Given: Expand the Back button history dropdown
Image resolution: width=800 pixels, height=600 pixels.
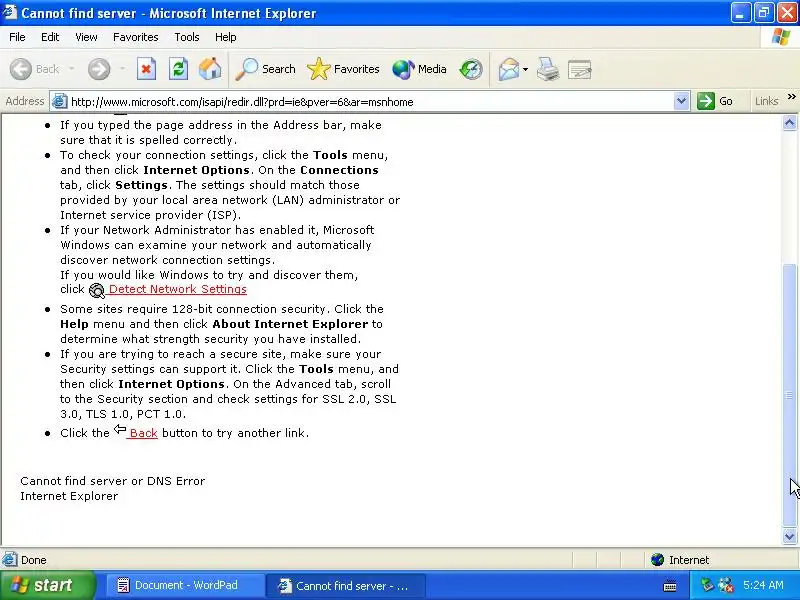Looking at the screenshot, I should (x=71, y=69).
